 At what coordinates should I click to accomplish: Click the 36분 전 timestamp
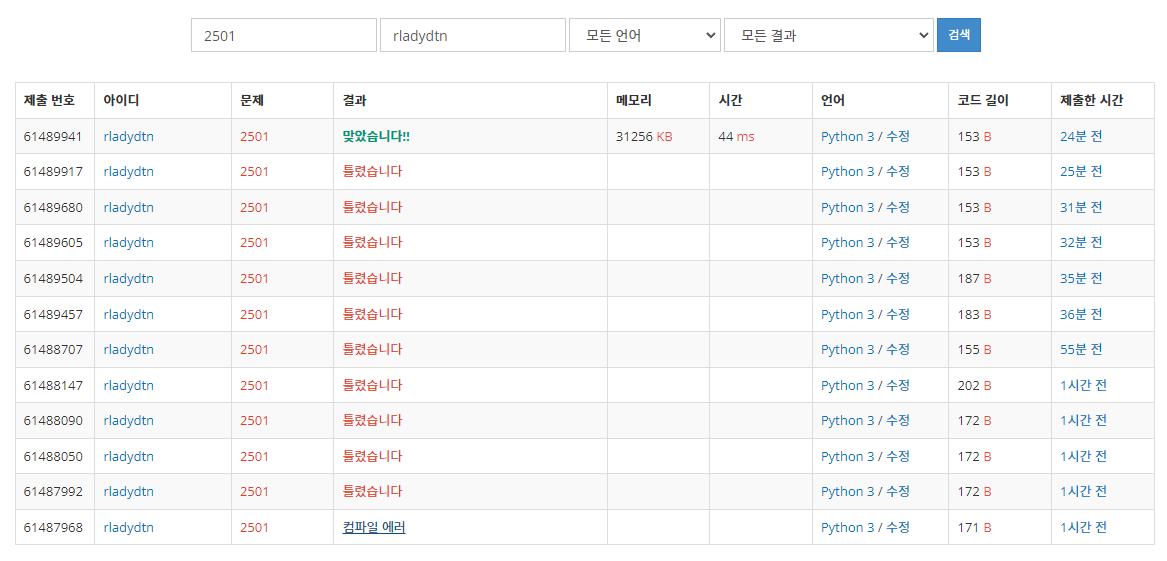pyautogui.click(x=1081, y=314)
